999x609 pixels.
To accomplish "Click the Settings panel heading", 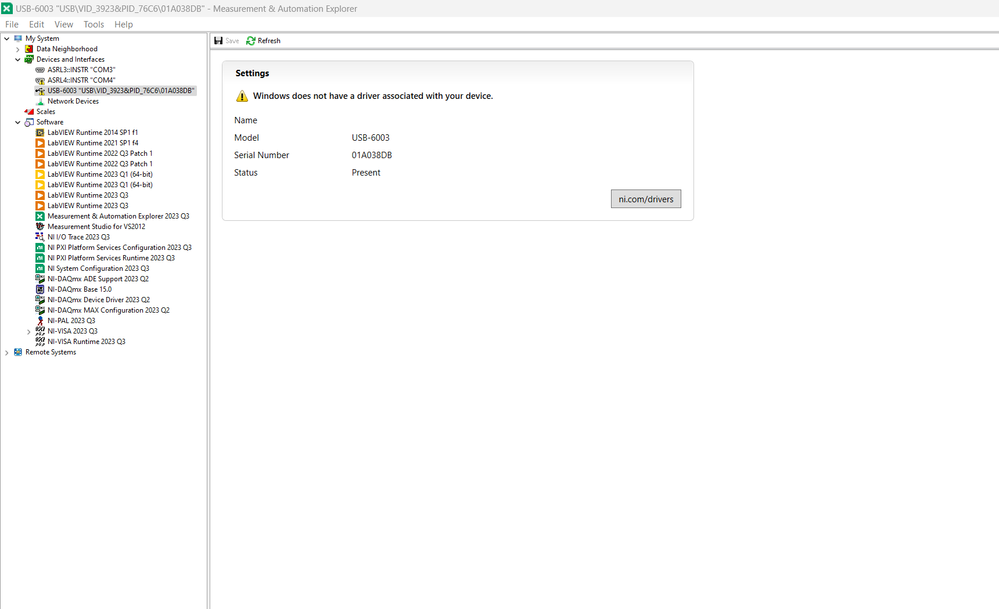I will [x=252, y=73].
